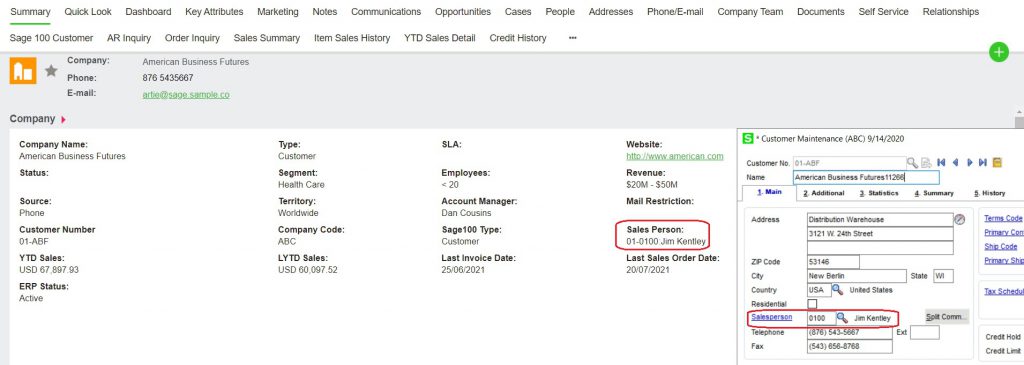Click the Telephone field (876) 543-5667
The width and height of the screenshot is (1024, 365).
(x=849, y=332)
